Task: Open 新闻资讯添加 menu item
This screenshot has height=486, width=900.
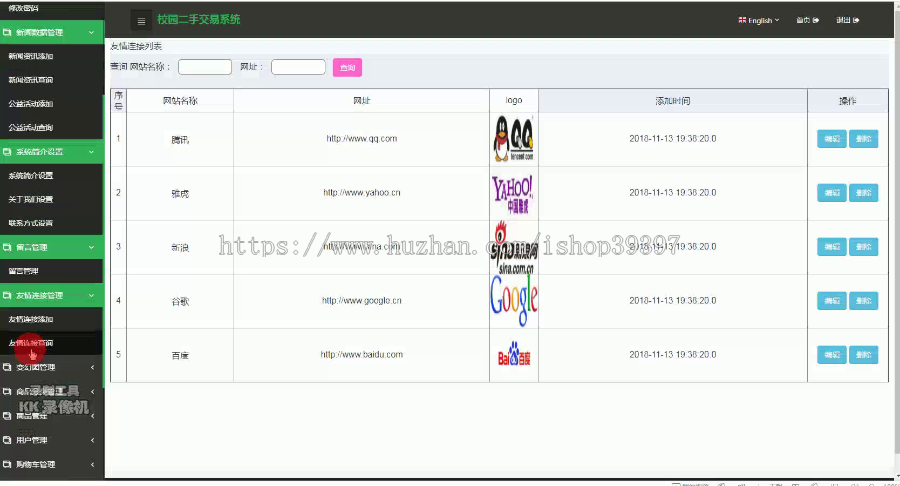Action: pyautogui.click(x=30, y=56)
